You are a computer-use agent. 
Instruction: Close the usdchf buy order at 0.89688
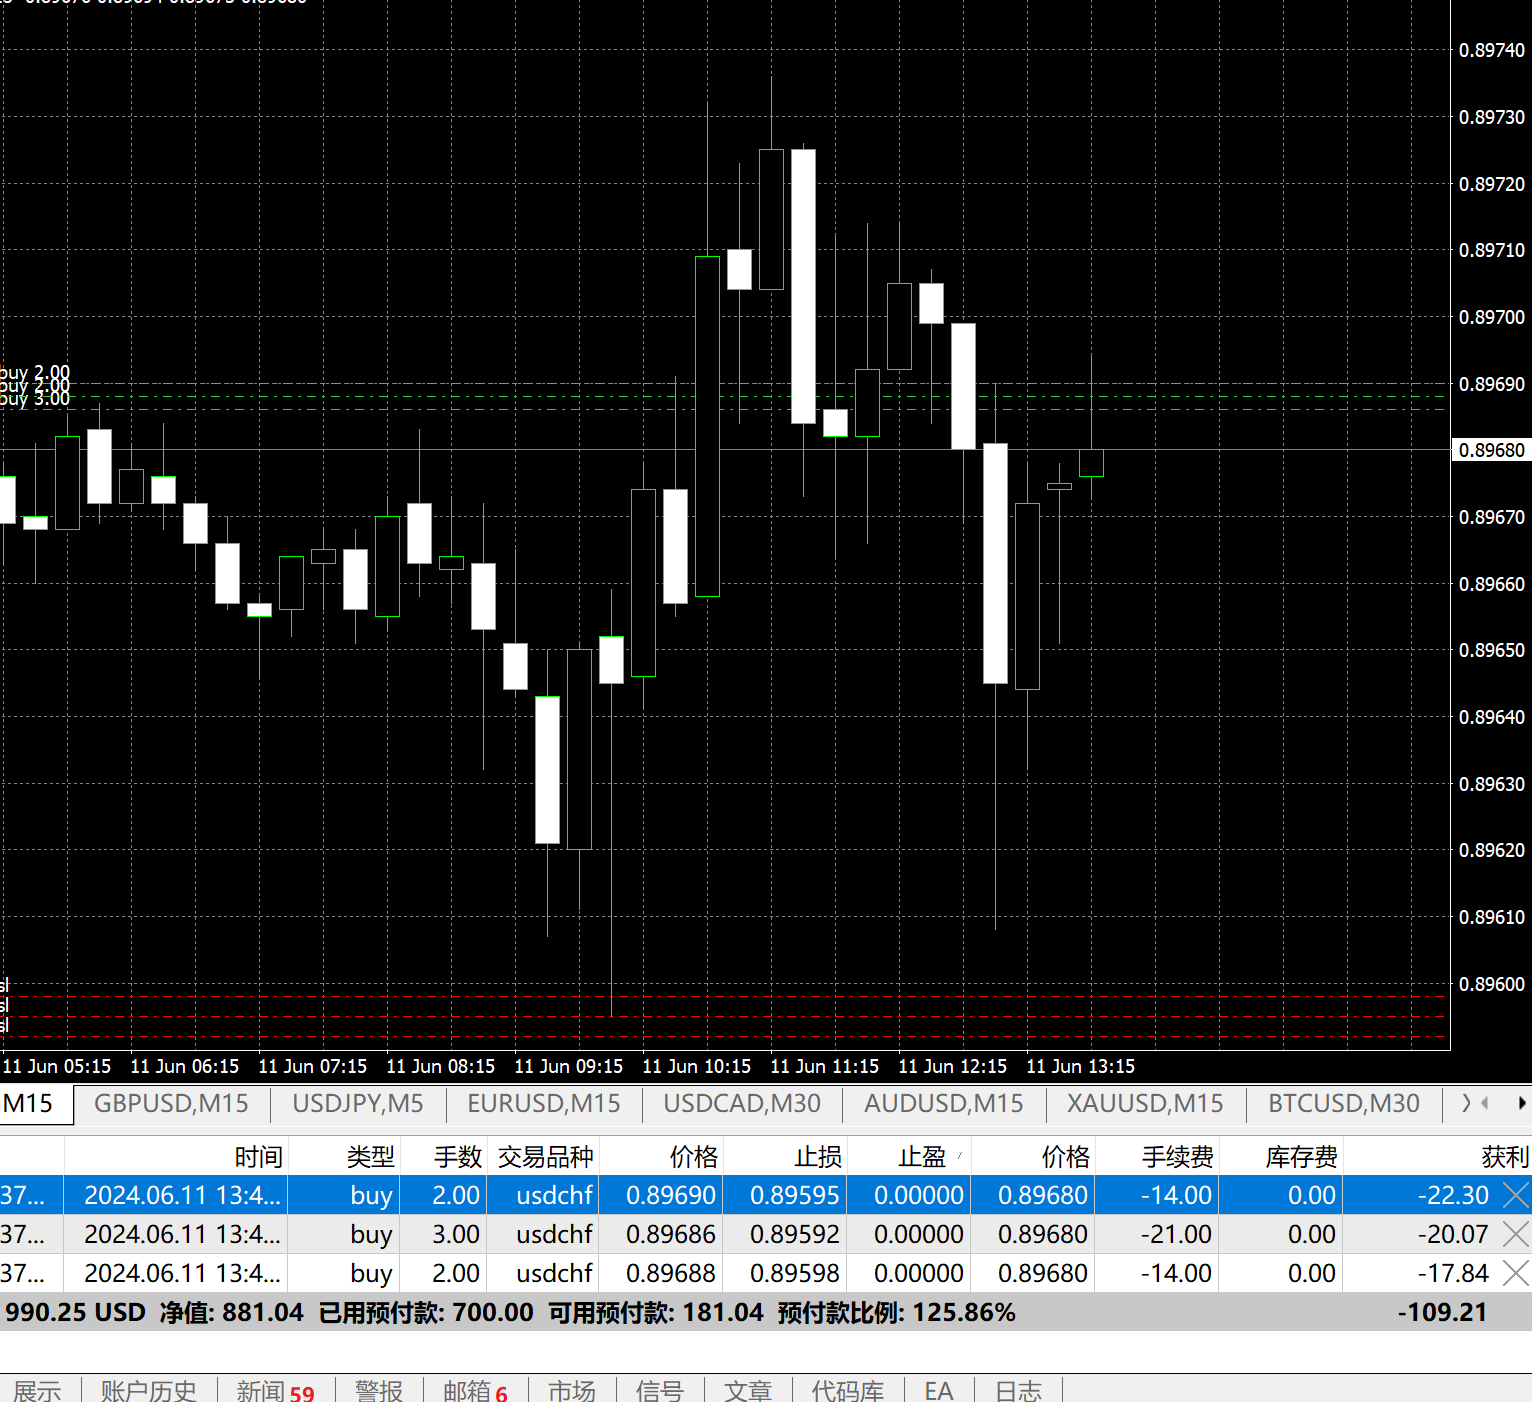(x=1516, y=1273)
